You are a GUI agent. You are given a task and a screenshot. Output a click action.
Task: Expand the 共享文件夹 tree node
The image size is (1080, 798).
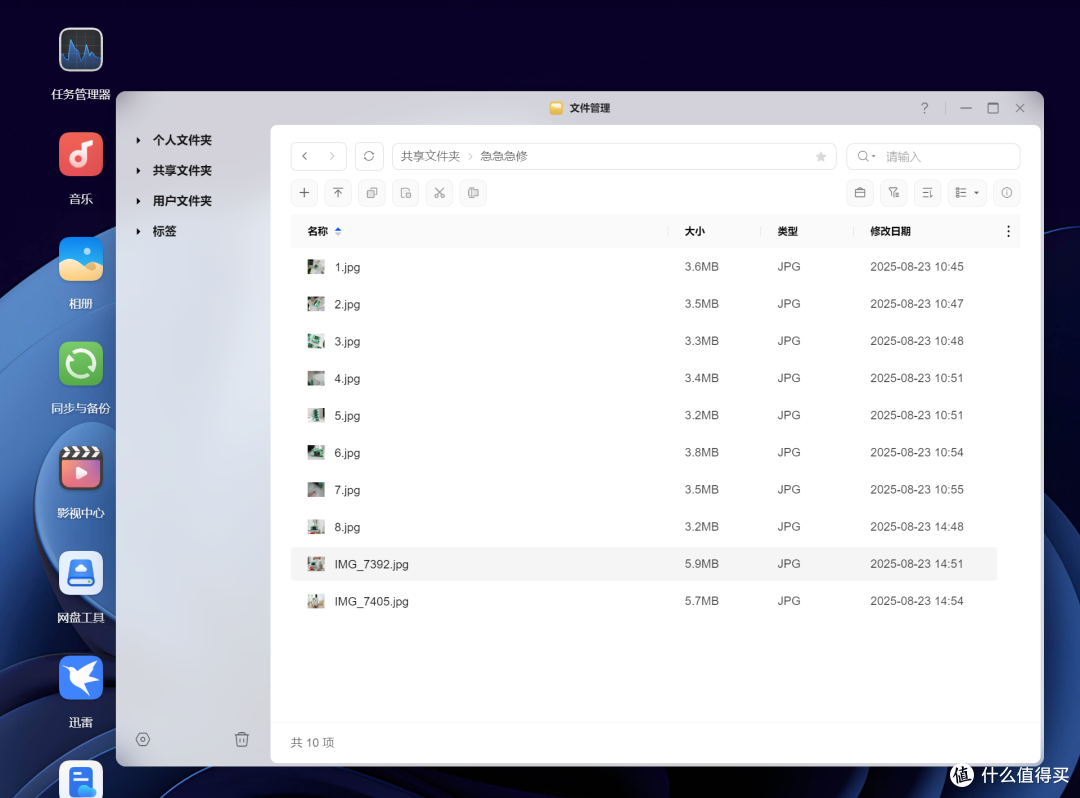point(138,171)
